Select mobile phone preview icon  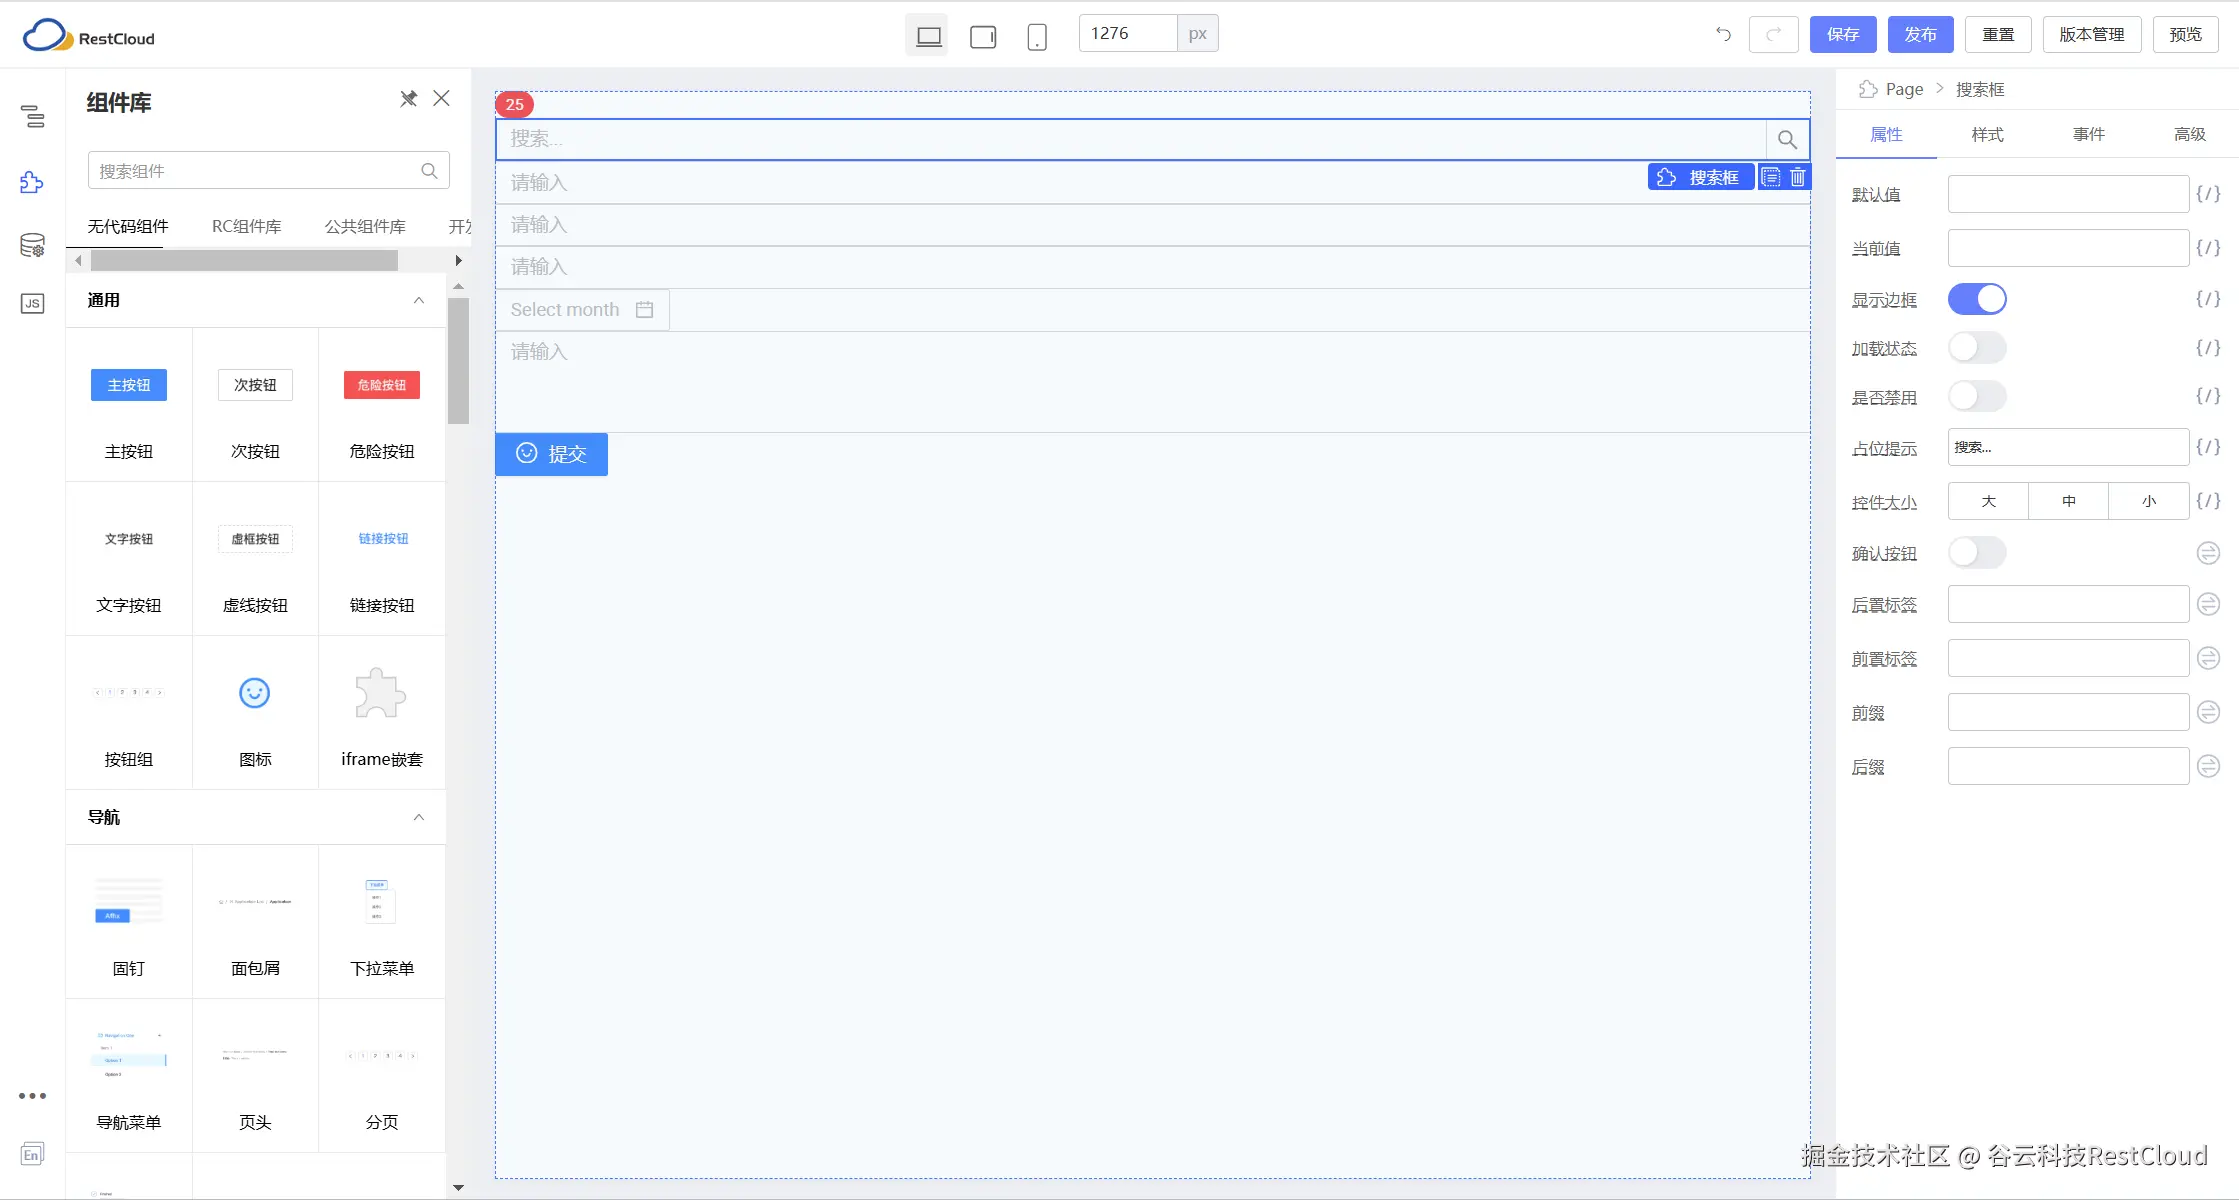tap(1037, 37)
